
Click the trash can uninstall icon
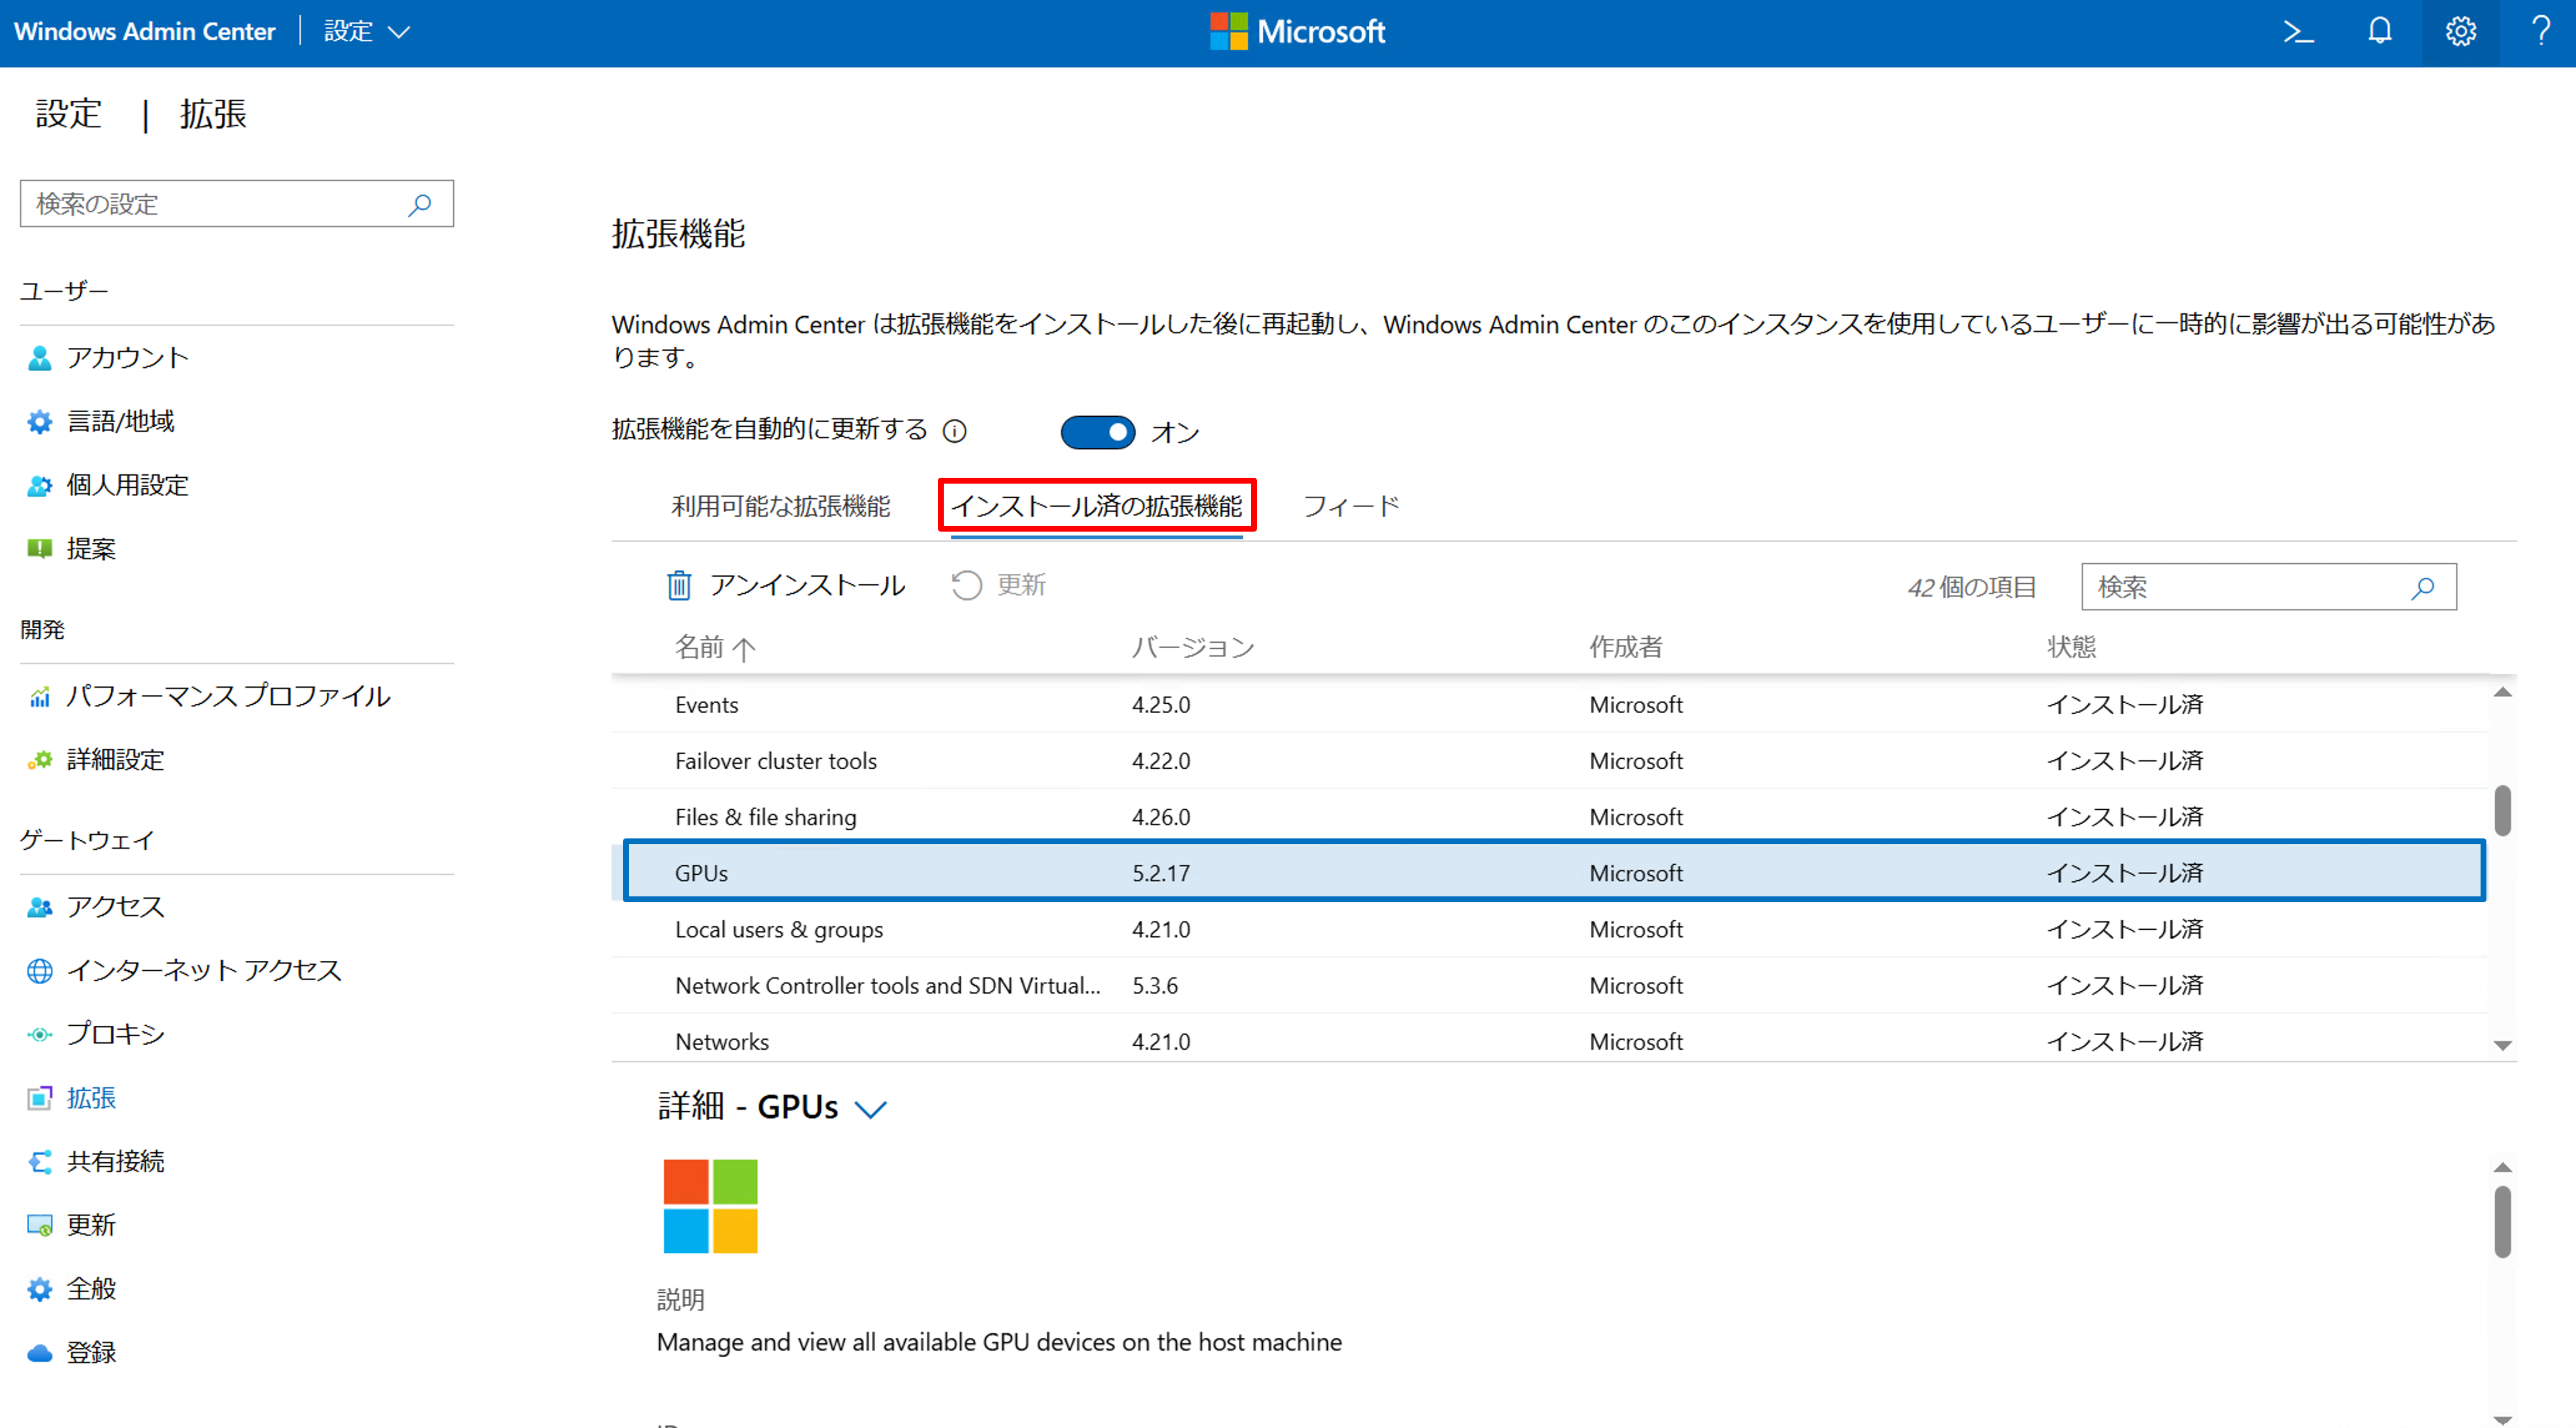(679, 585)
